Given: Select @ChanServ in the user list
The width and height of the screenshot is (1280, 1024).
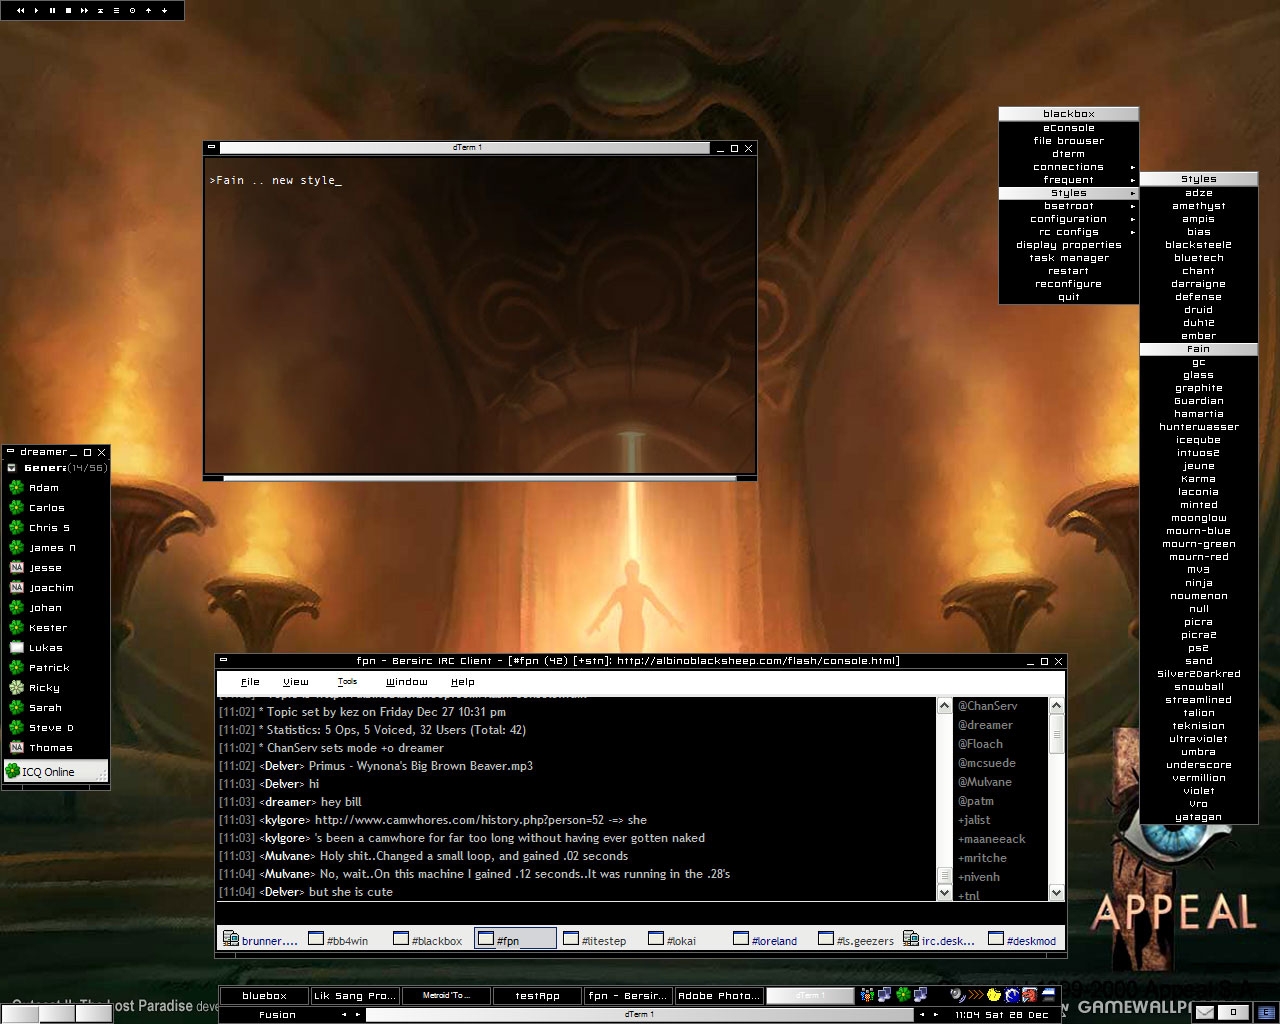Looking at the screenshot, I should tap(987, 706).
